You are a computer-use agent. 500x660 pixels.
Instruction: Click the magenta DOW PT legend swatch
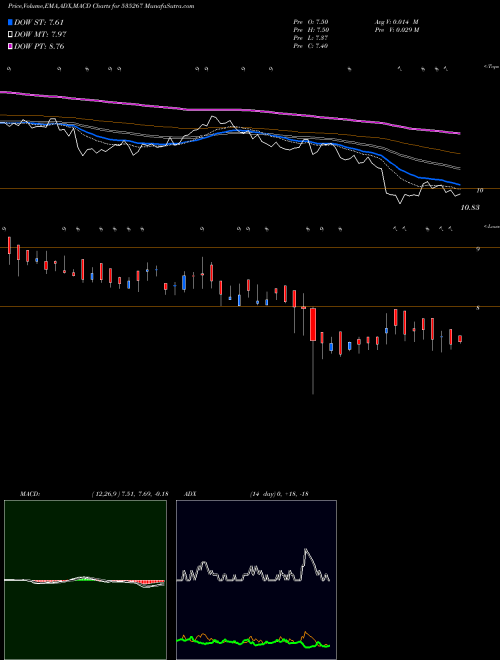pos(10,46)
